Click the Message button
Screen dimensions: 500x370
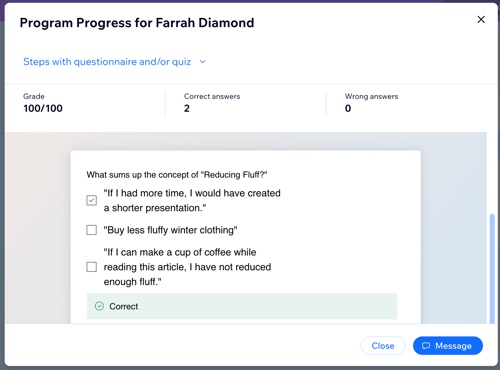click(x=448, y=346)
